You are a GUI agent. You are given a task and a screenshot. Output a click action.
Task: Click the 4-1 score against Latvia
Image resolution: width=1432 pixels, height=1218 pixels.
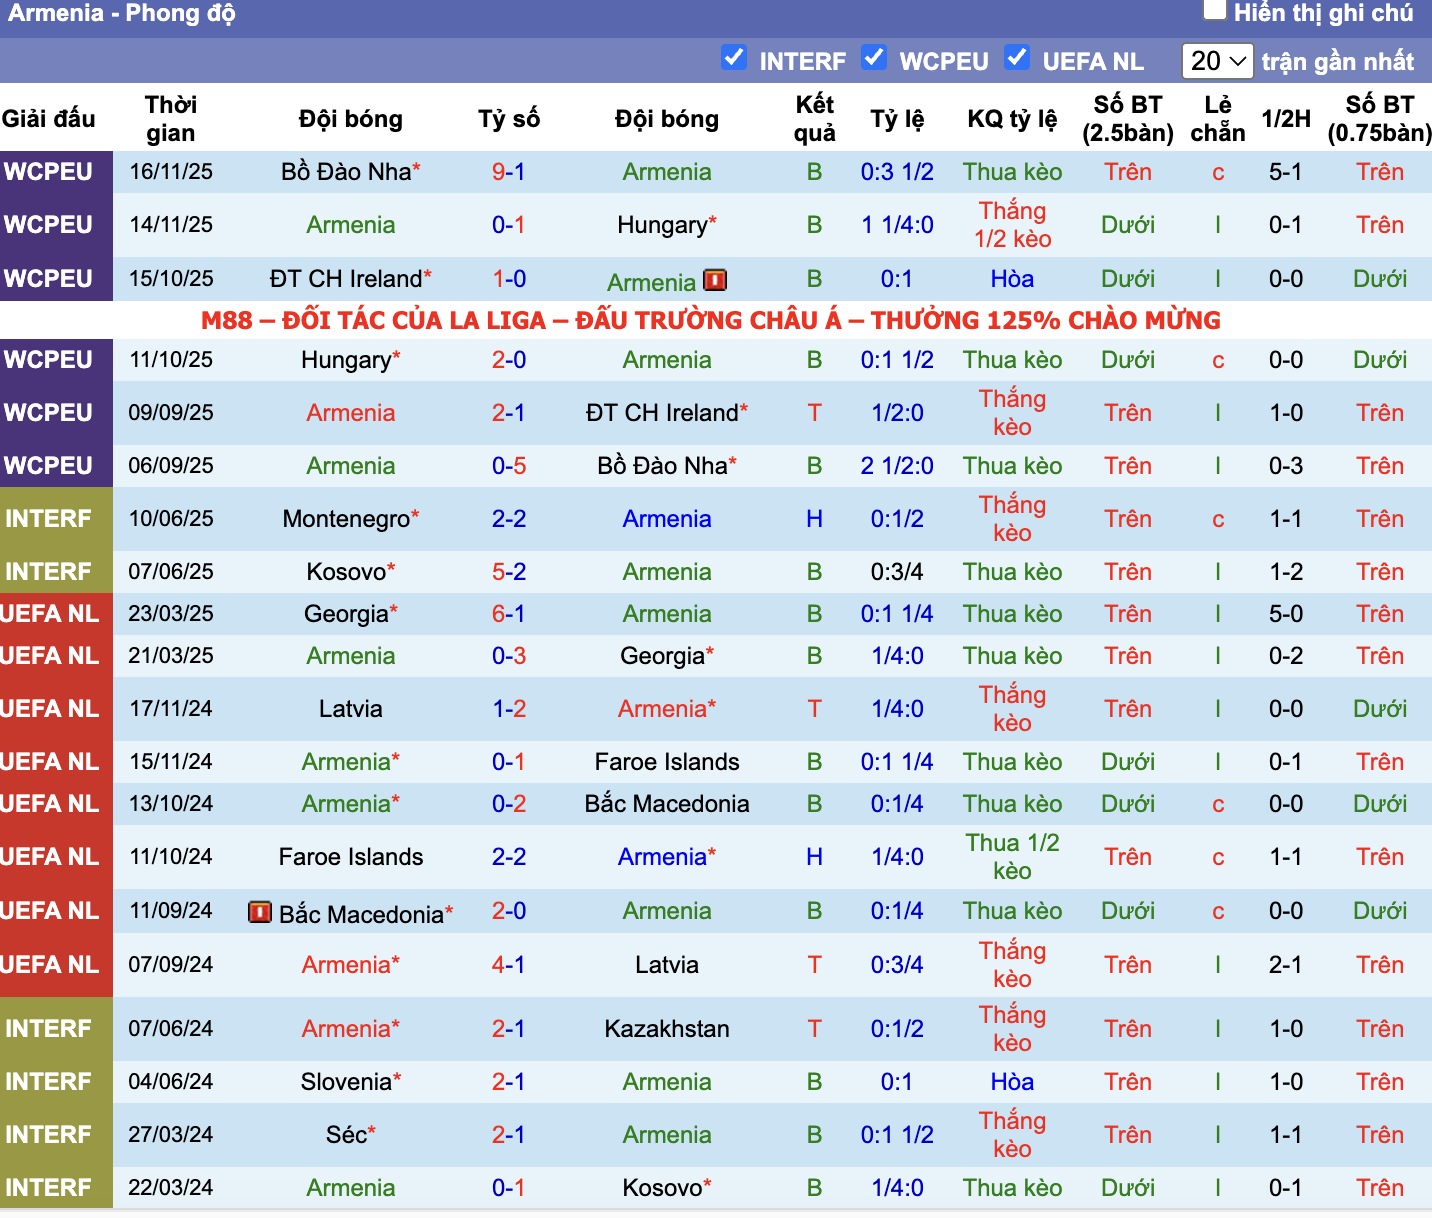point(508,965)
